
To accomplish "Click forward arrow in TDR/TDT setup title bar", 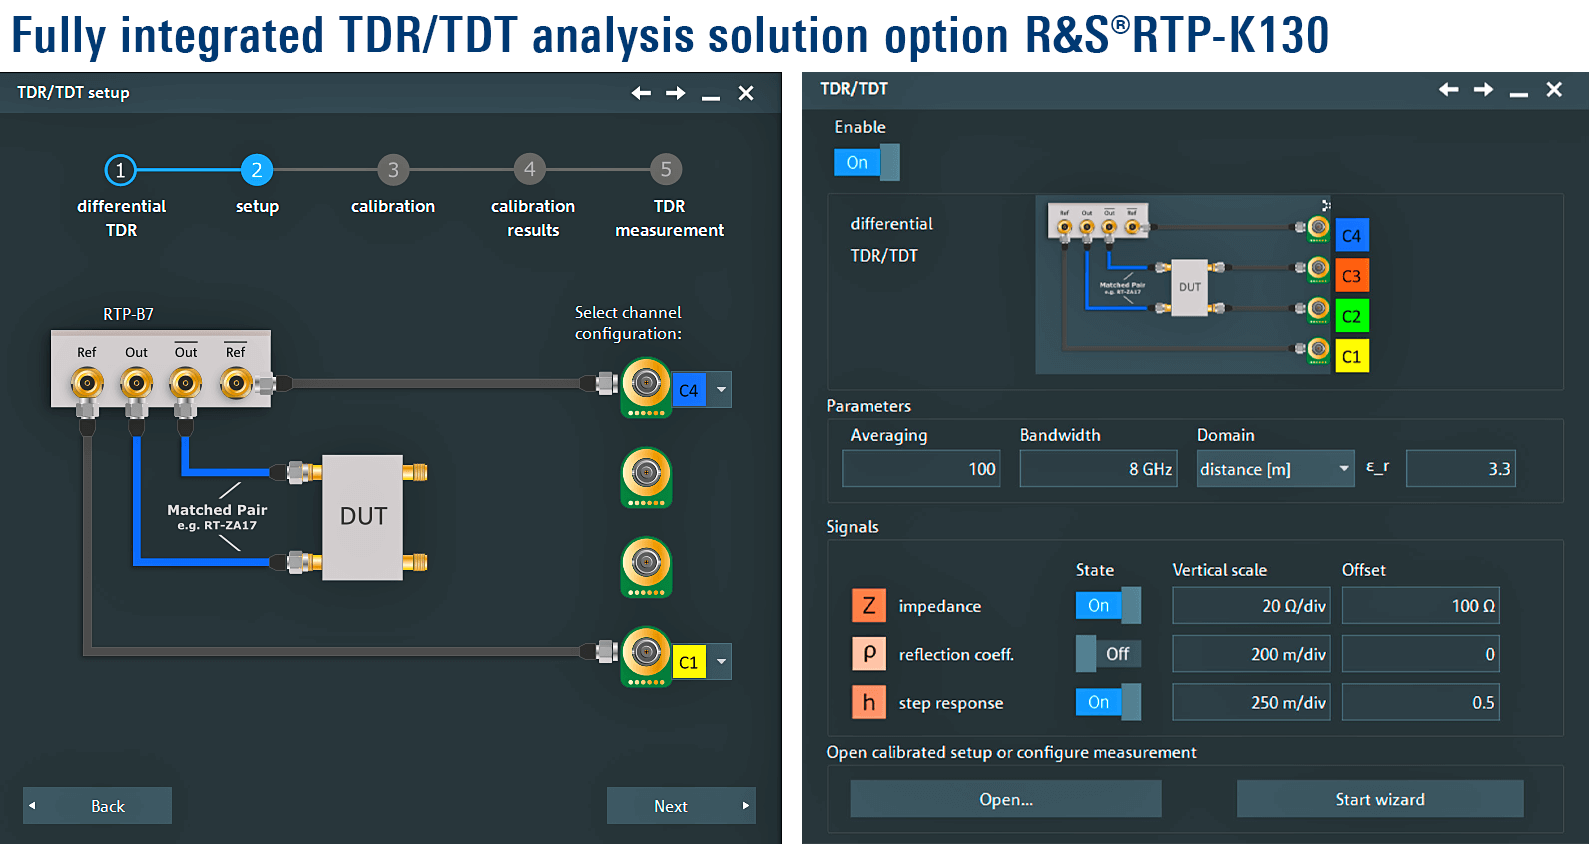I will tap(676, 93).
